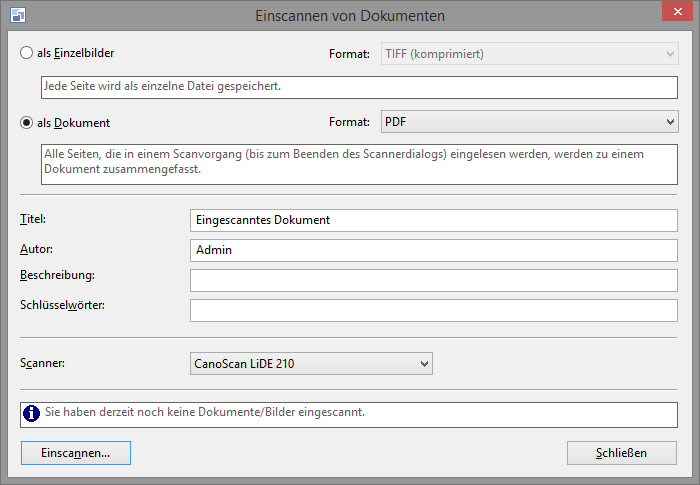Expand the CanoScan LiDE 210 scanner dropdown
Image resolution: width=700 pixels, height=485 pixels.
(x=311, y=363)
